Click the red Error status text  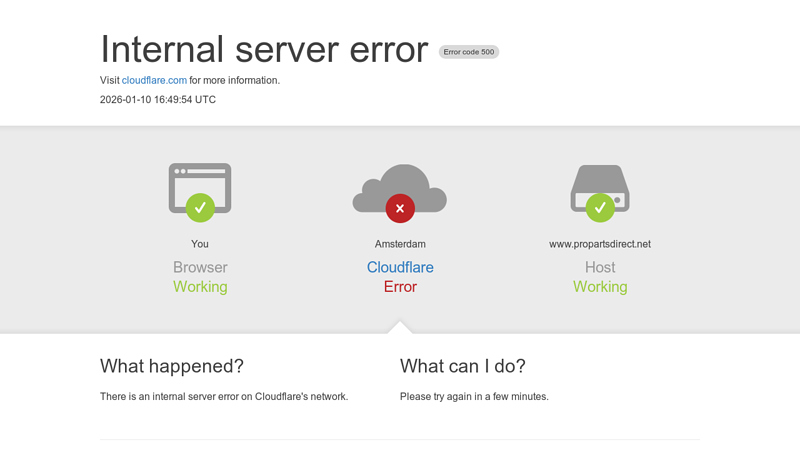pos(400,287)
